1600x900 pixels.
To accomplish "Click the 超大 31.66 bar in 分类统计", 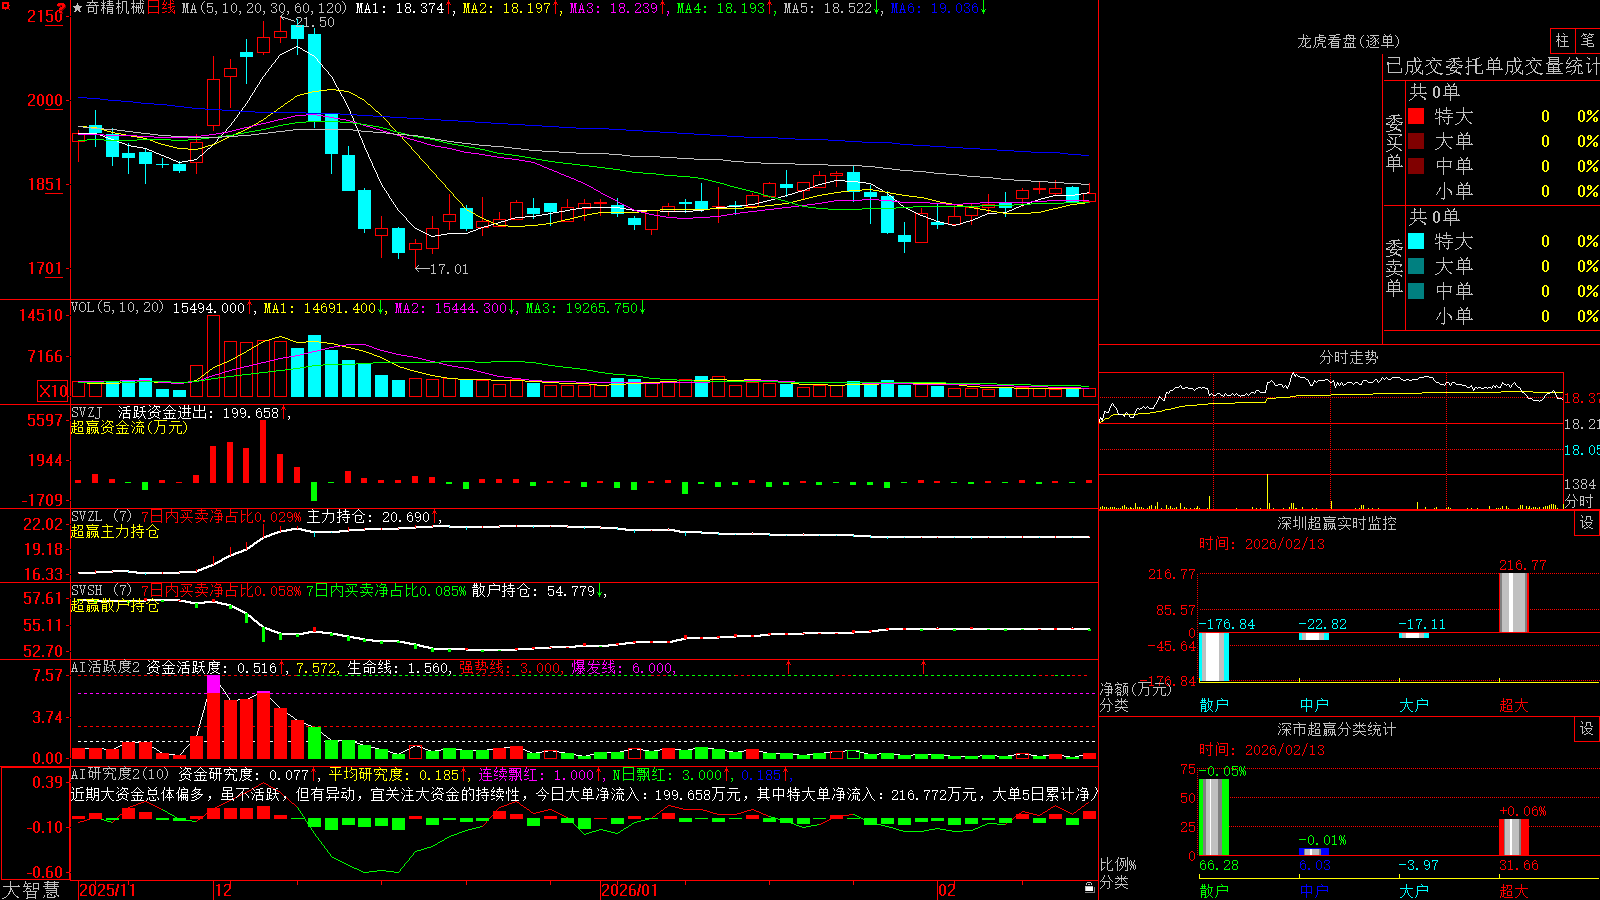I will click(1514, 837).
